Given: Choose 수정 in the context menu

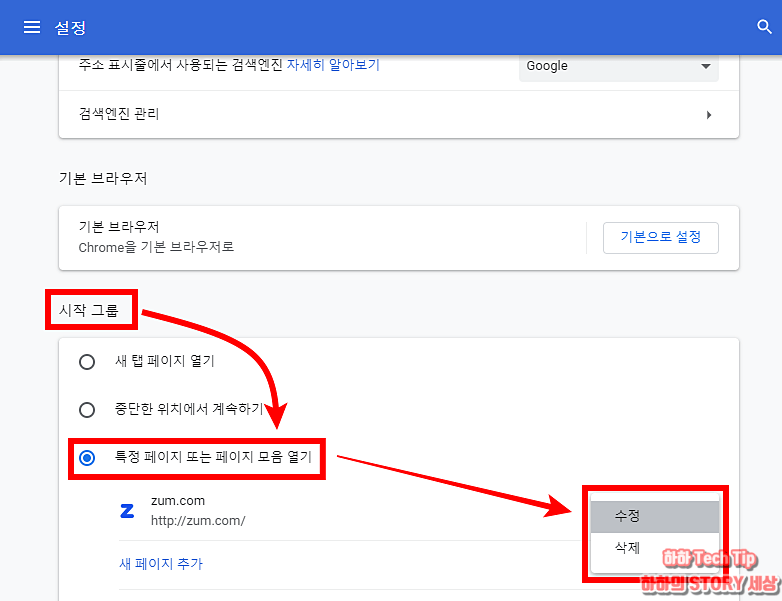Looking at the screenshot, I should [x=654, y=516].
